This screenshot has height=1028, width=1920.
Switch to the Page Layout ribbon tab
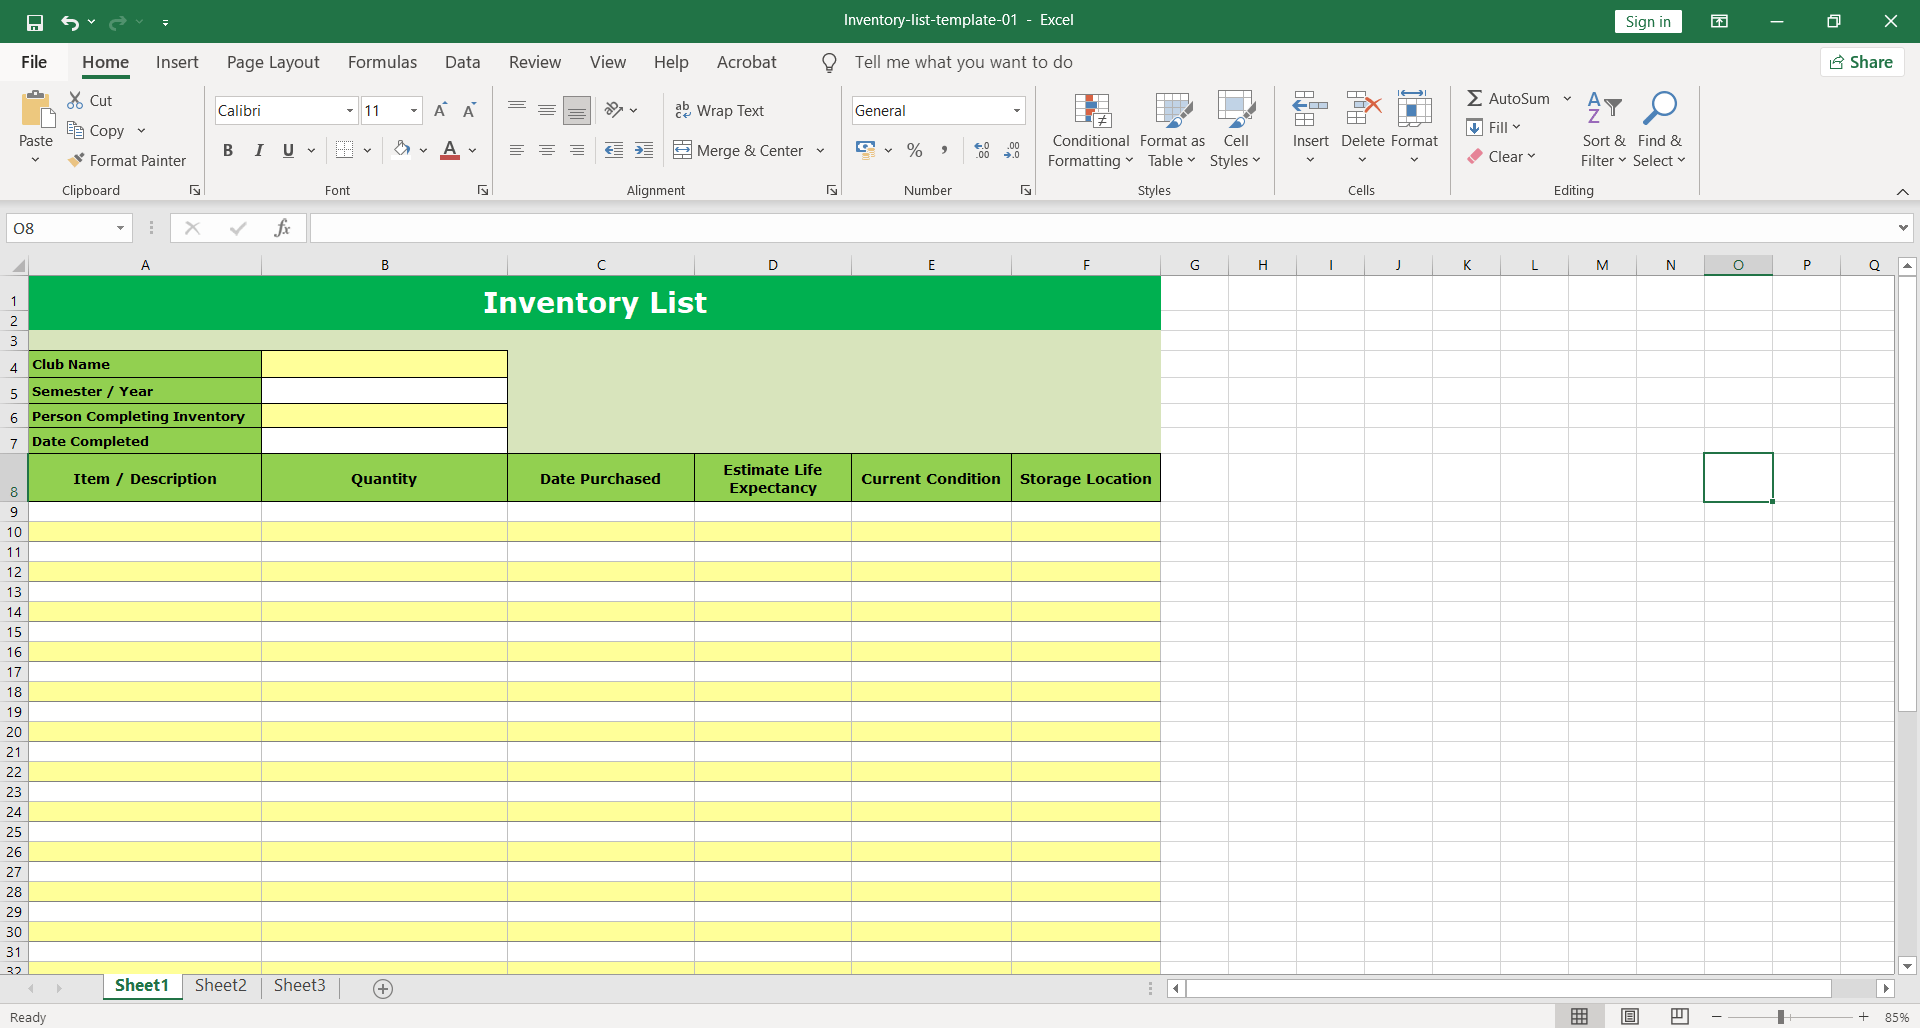tap(273, 62)
